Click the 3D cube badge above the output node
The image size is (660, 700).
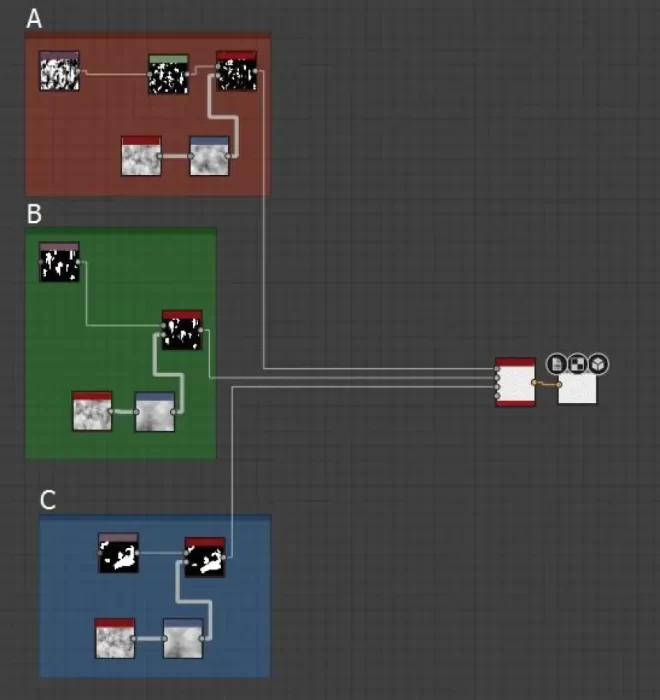pos(598,364)
